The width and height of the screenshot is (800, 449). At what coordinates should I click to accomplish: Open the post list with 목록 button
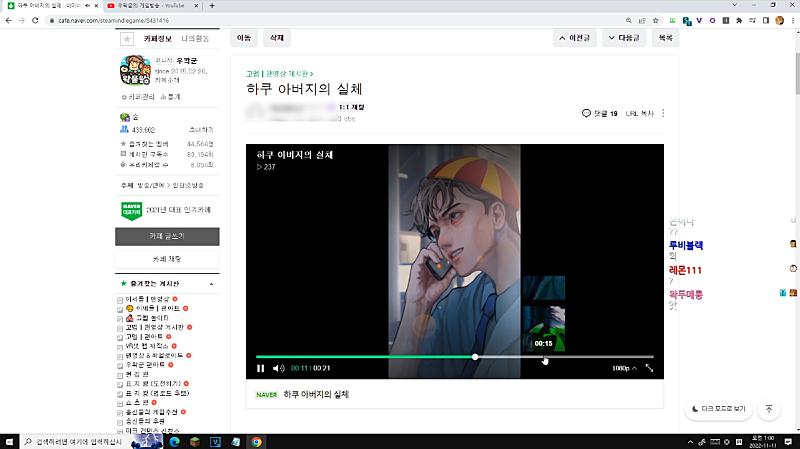(x=665, y=38)
